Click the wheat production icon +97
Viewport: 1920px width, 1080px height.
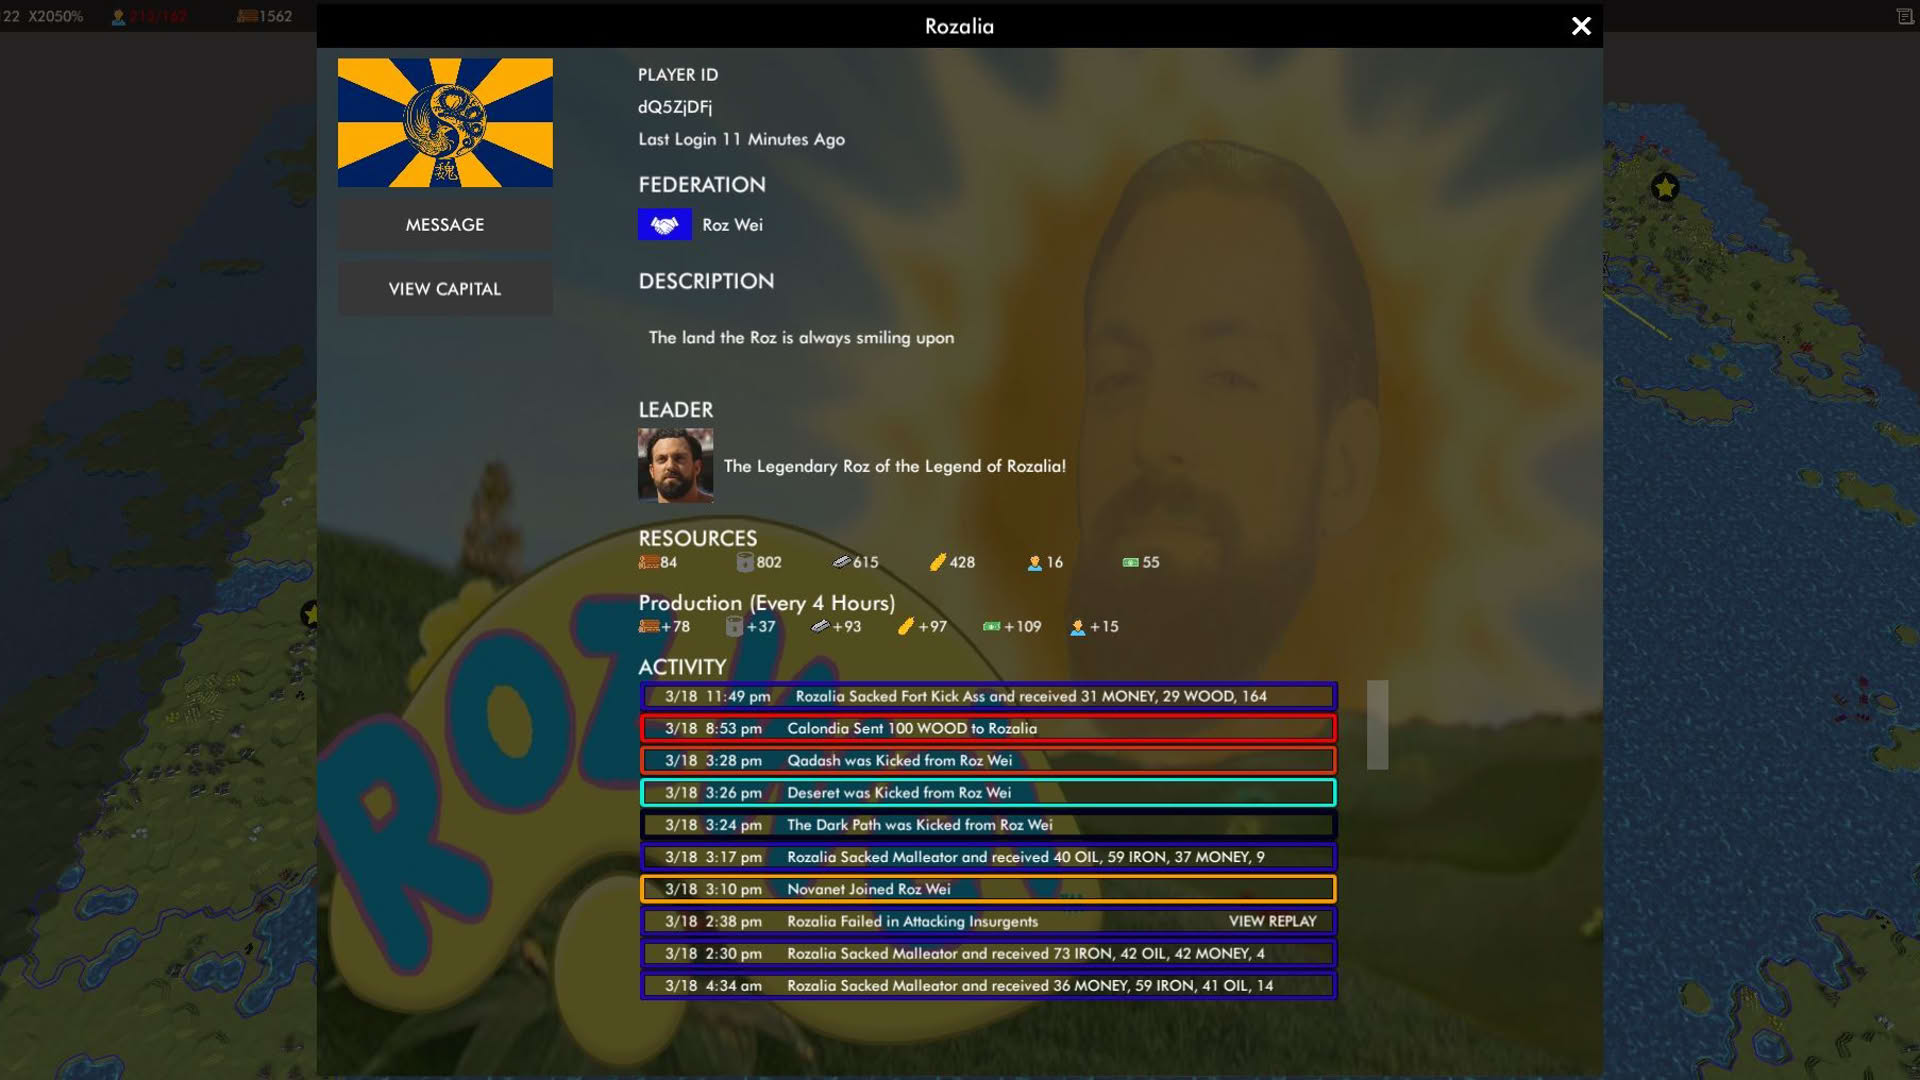(906, 626)
